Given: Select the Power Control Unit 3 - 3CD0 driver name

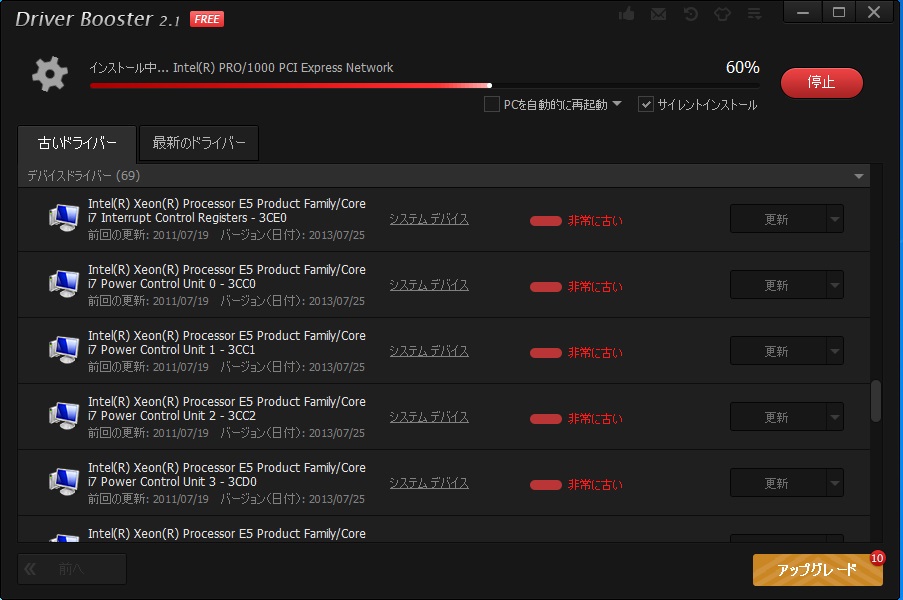Looking at the screenshot, I should point(227,474).
